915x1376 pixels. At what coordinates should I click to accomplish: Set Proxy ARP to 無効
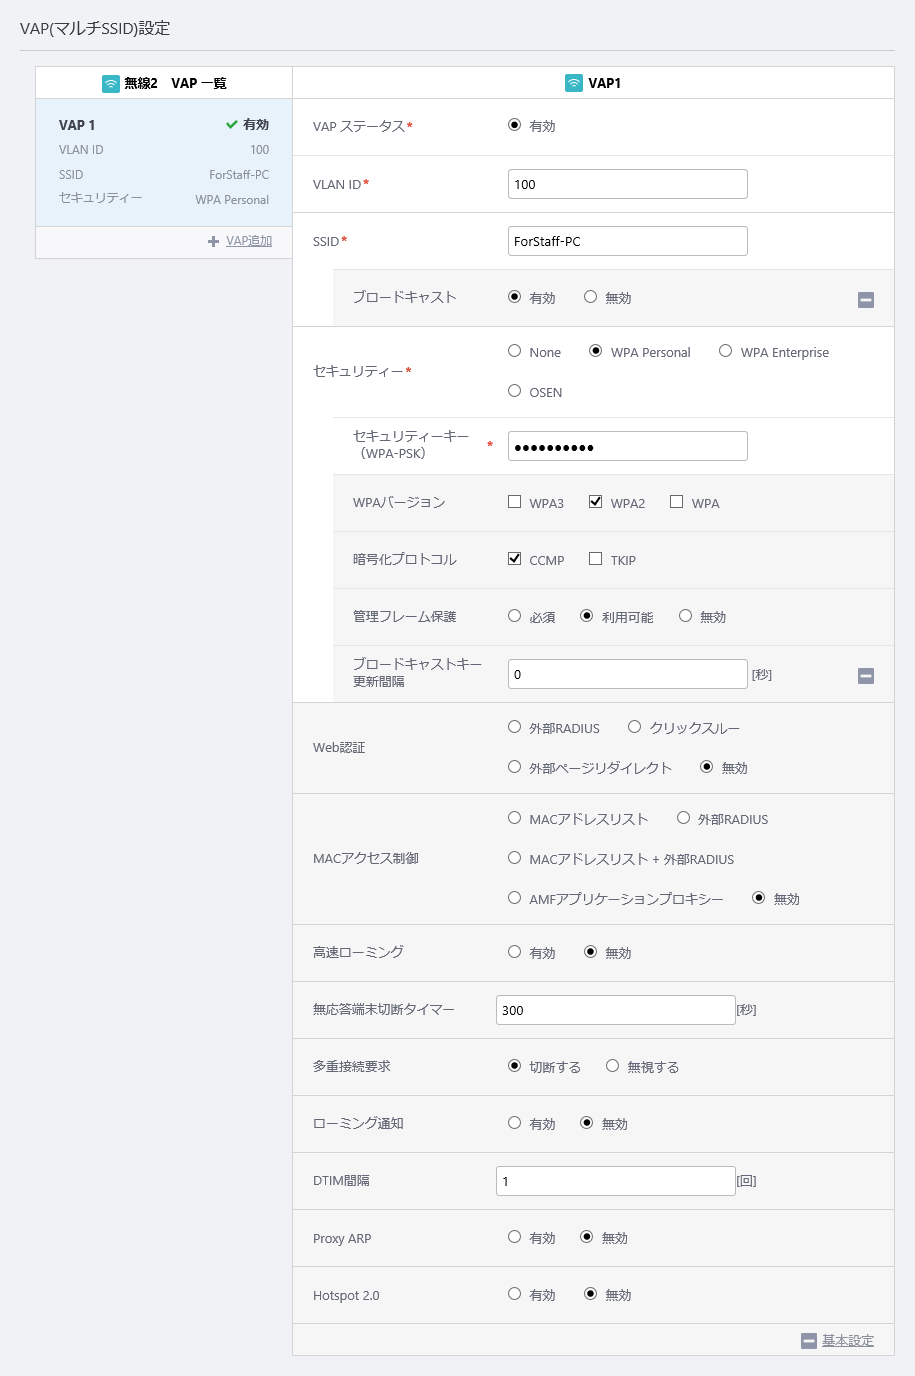(586, 1237)
